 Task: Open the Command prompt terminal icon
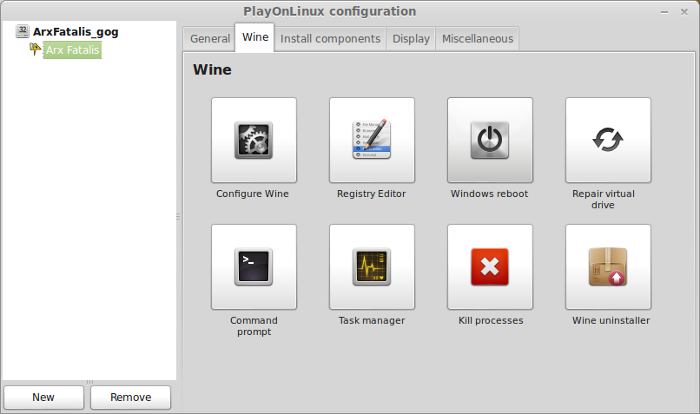tap(254, 267)
